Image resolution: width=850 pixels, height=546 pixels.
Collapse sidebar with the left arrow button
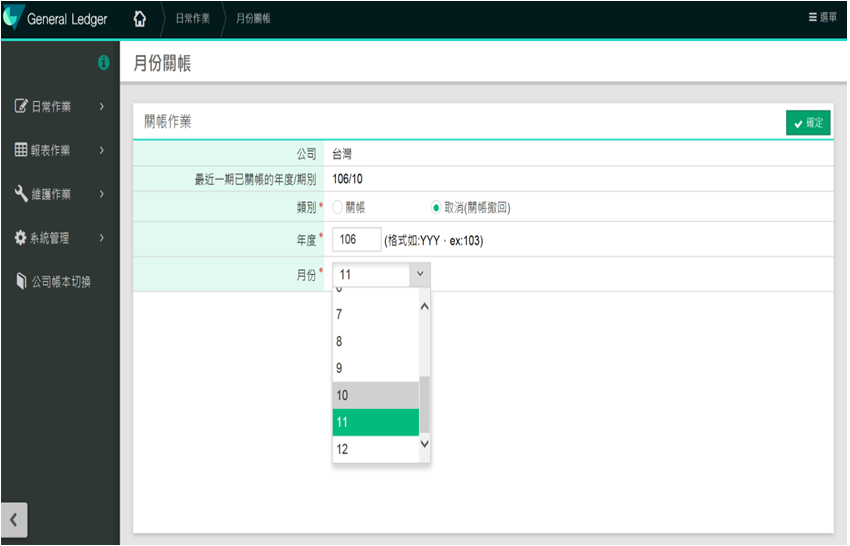tap(14, 521)
